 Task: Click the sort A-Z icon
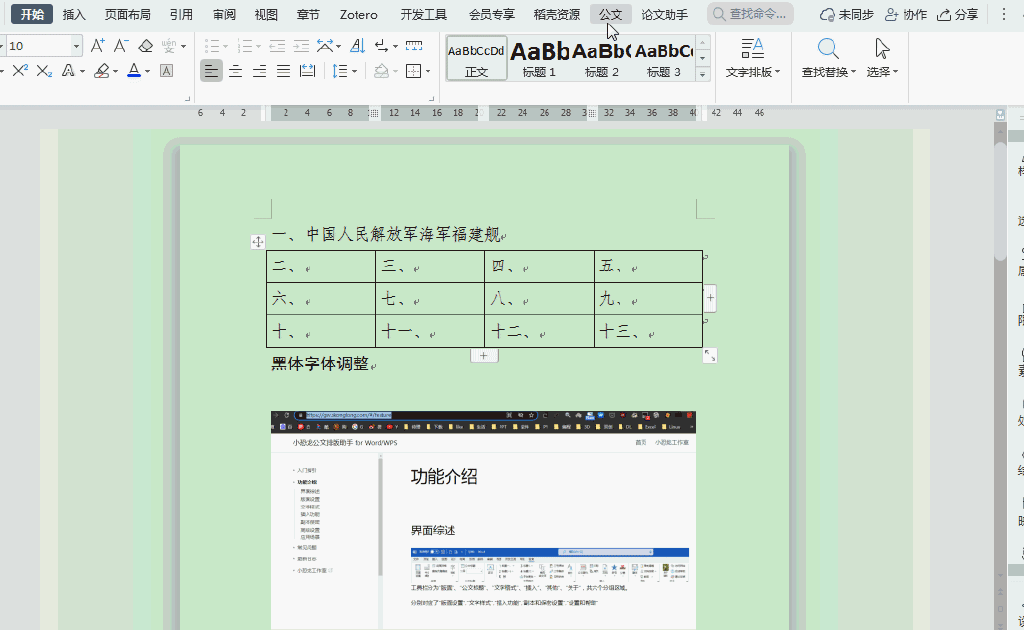tap(357, 46)
